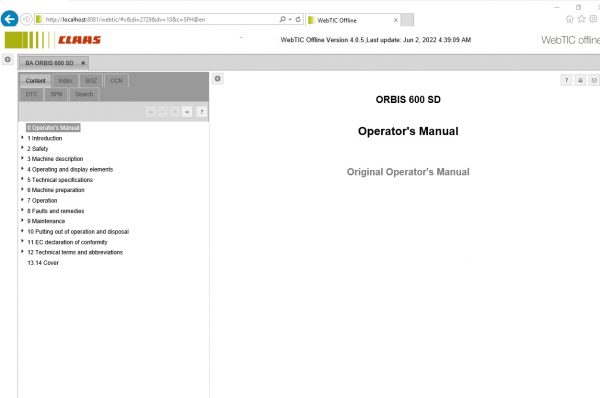Expand the 8 Faults and remedies arrow
The height and width of the screenshot is (398, 600).
[22, 210]
